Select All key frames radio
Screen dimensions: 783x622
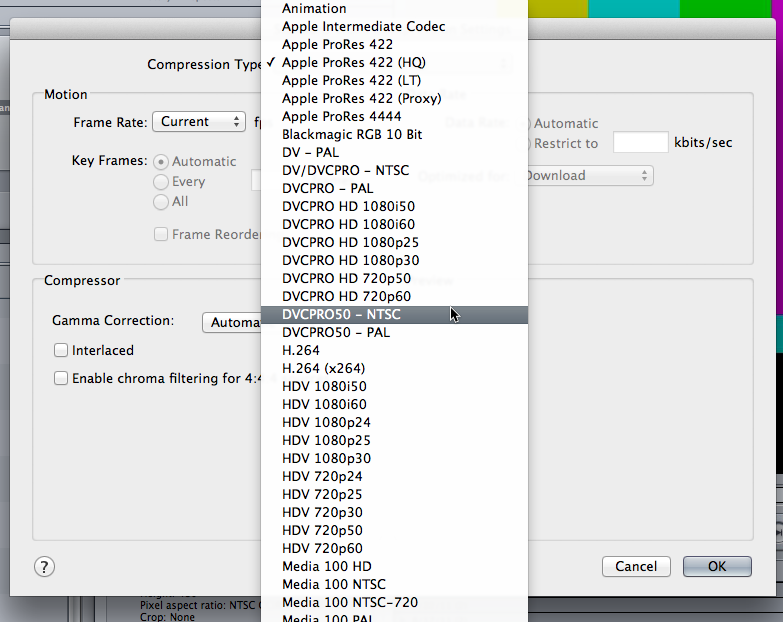point(161,202)
